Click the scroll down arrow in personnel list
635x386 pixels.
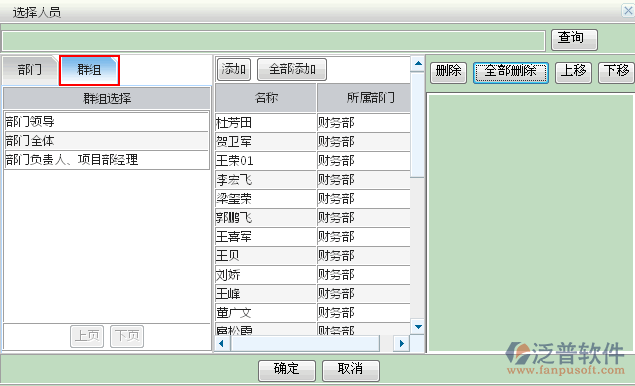pyautogui.click(x=418, y=326)
